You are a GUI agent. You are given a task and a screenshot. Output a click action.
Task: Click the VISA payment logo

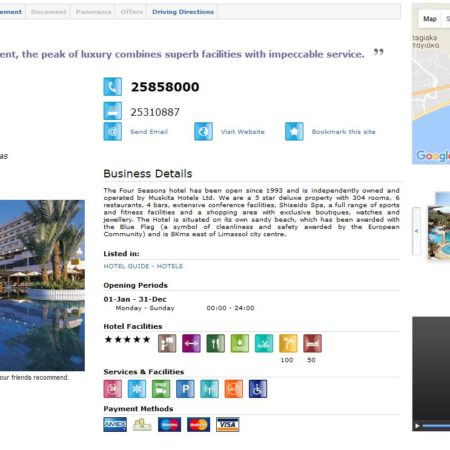coord(227,424)
